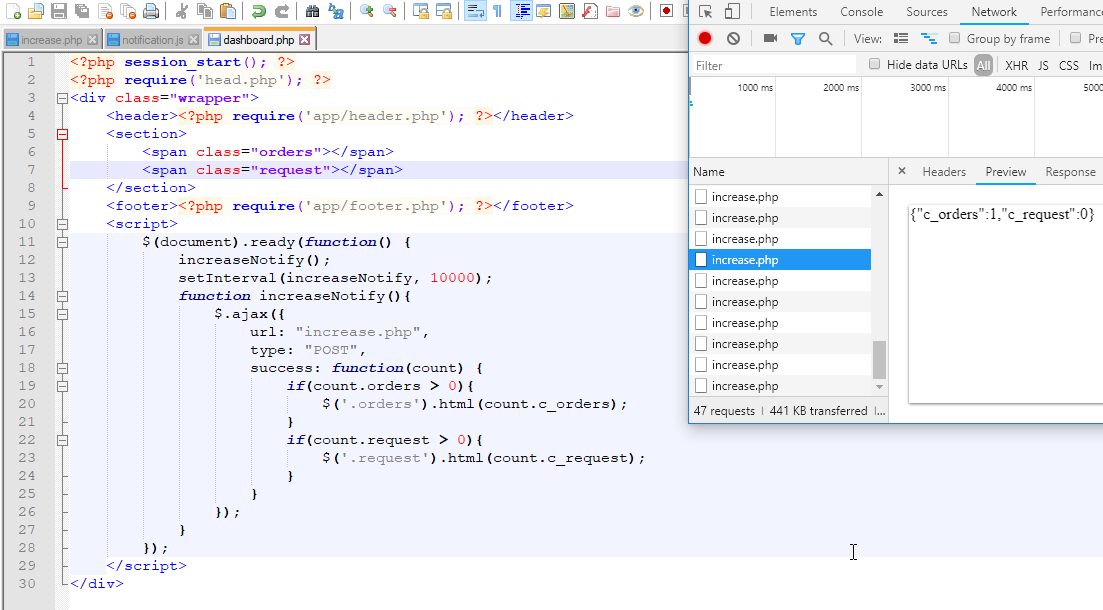Switch to the Console tab
This screenshot has height=610, width=1103.
pos(861,12)
